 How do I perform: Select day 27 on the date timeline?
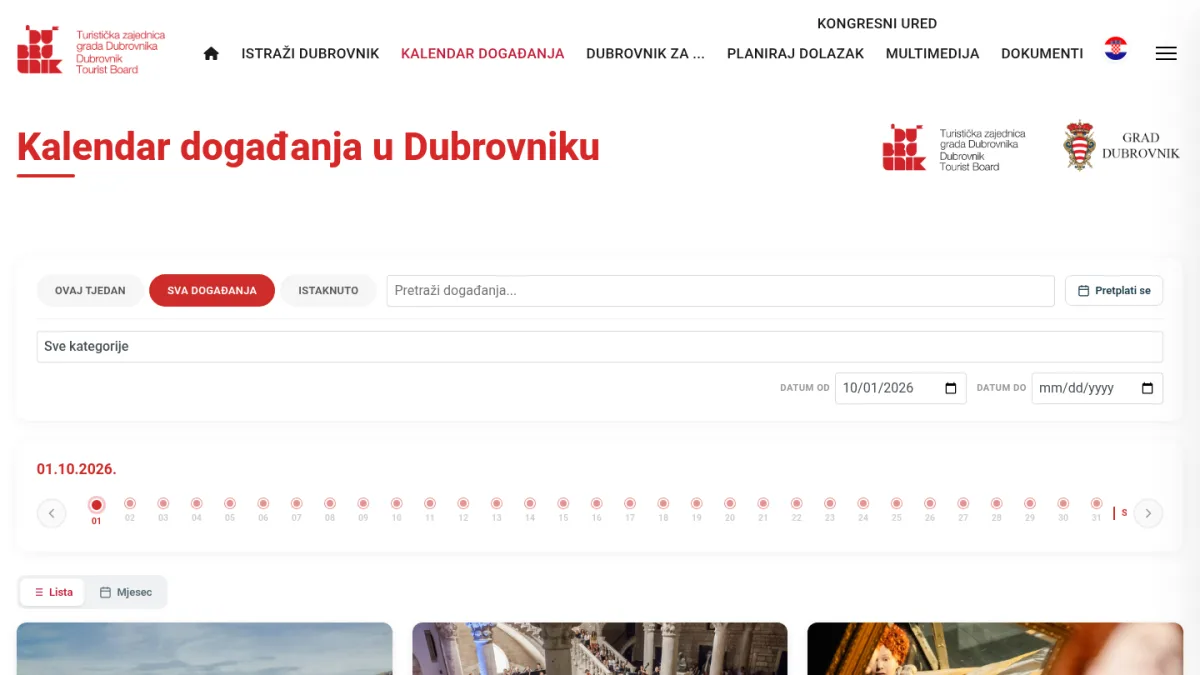(x=963, y=510)
